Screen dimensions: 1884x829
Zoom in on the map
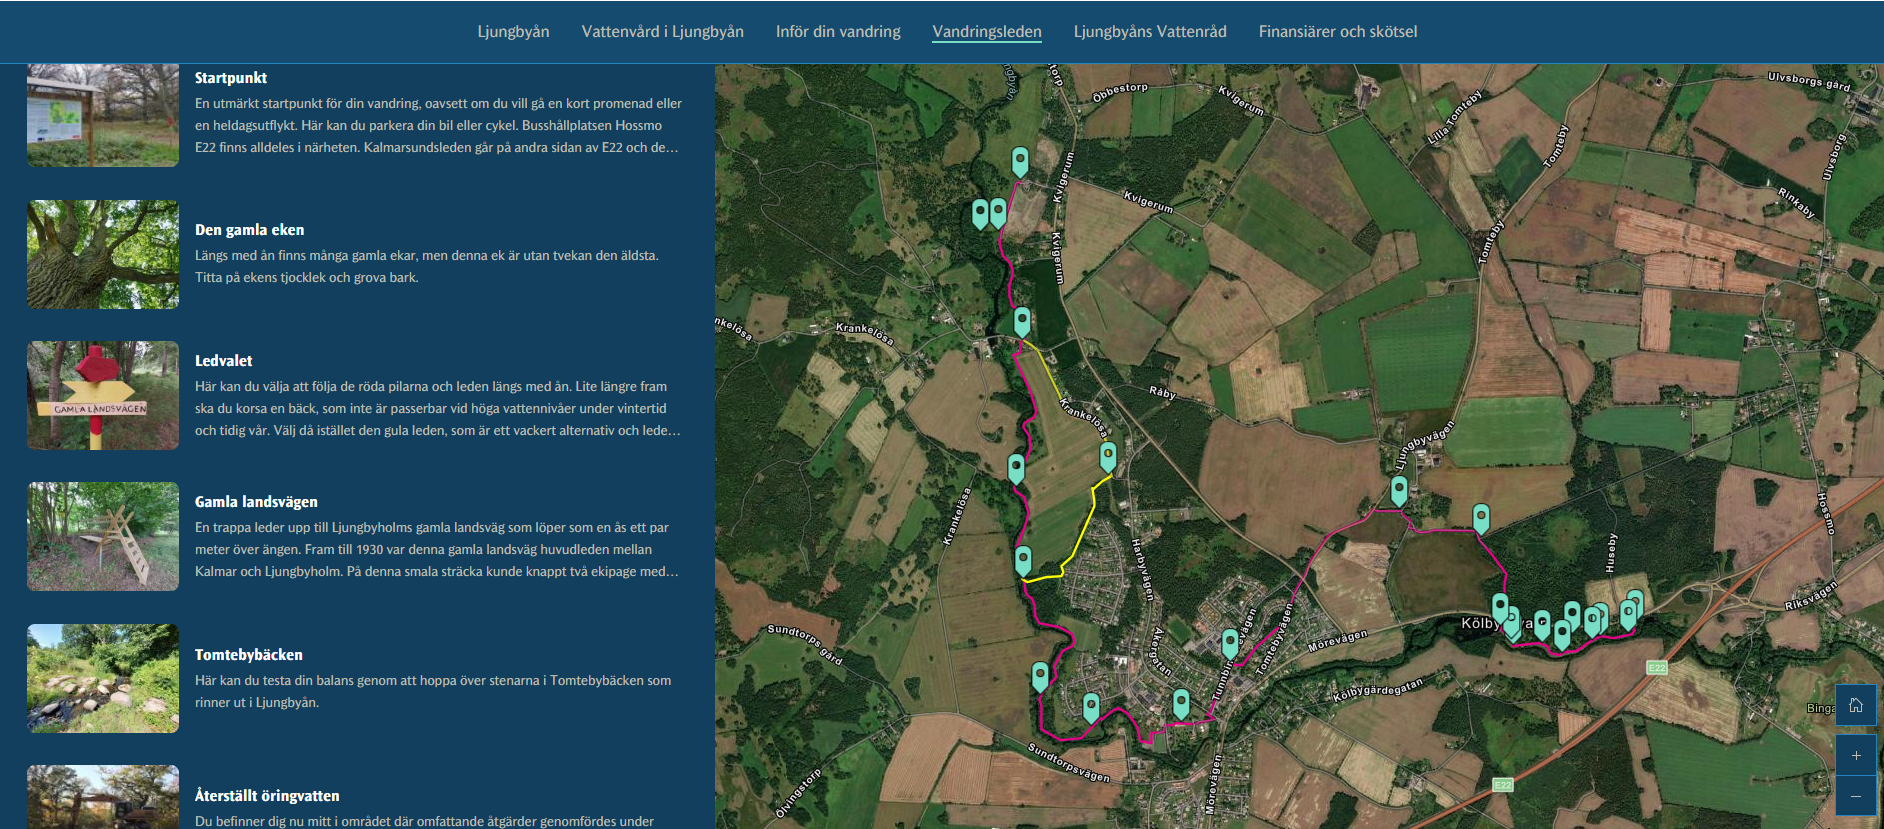point(1855,756)
